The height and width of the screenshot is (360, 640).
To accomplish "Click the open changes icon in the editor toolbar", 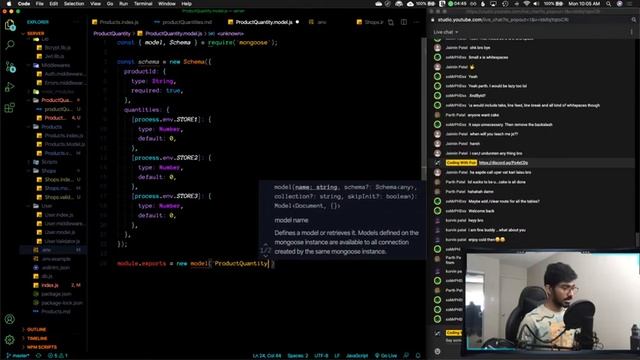I will point(391,22).
